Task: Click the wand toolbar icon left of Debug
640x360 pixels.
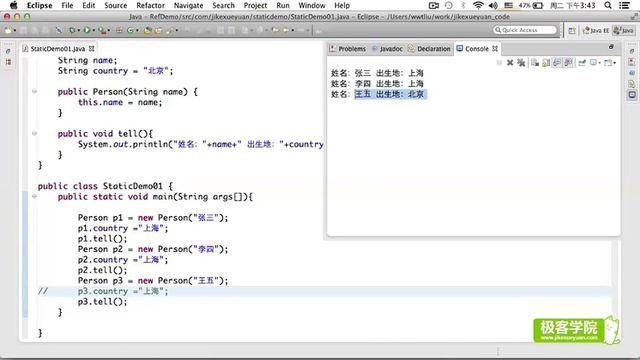Action: coord(59,30)
